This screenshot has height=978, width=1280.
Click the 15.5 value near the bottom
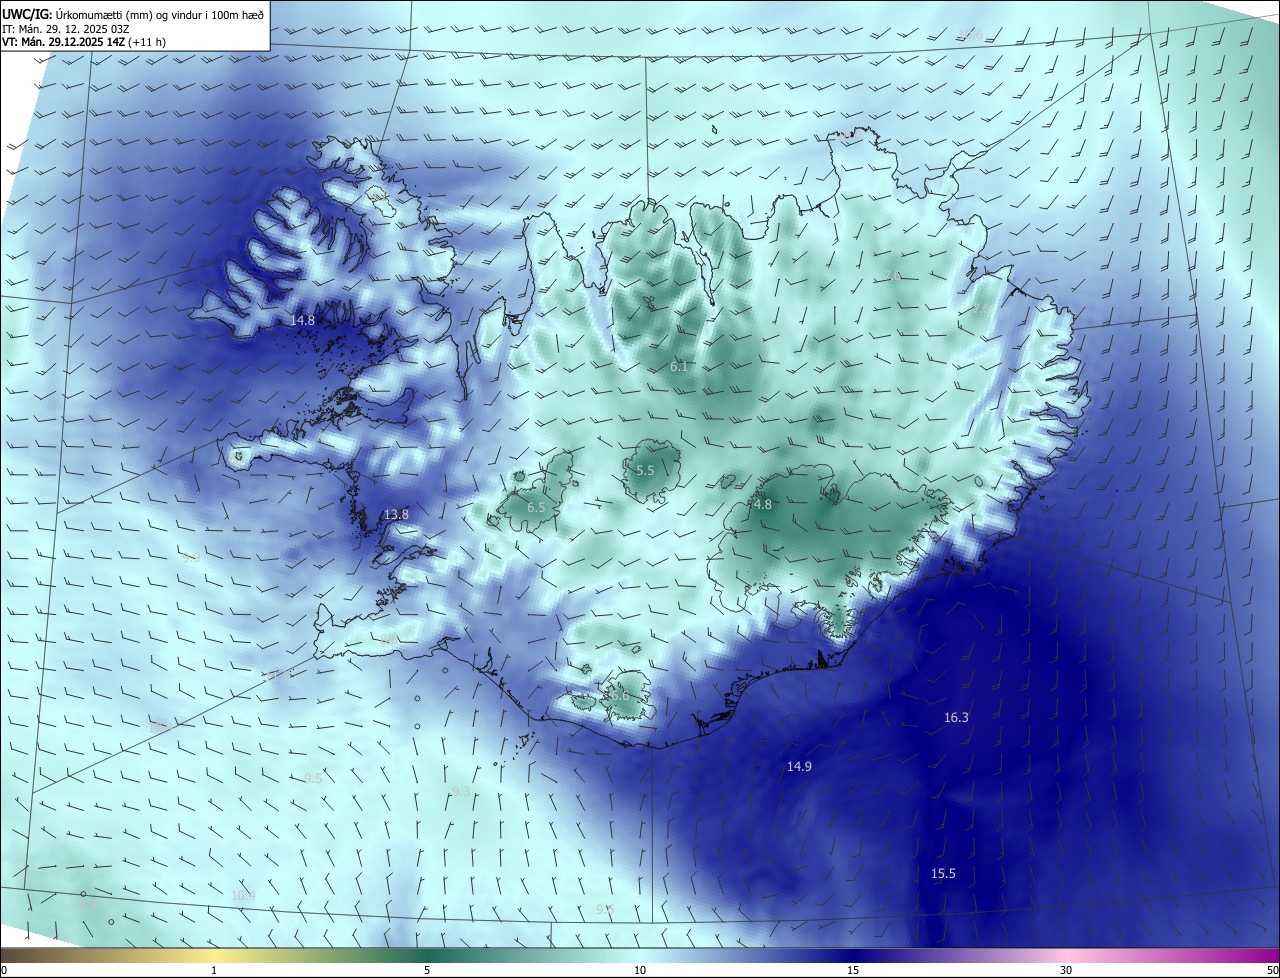coord(943,874)
